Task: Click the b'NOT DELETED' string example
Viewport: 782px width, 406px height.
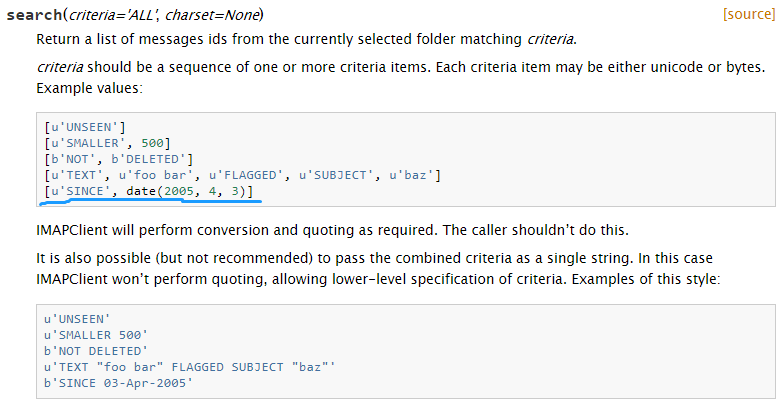Action: click(96, 351)
